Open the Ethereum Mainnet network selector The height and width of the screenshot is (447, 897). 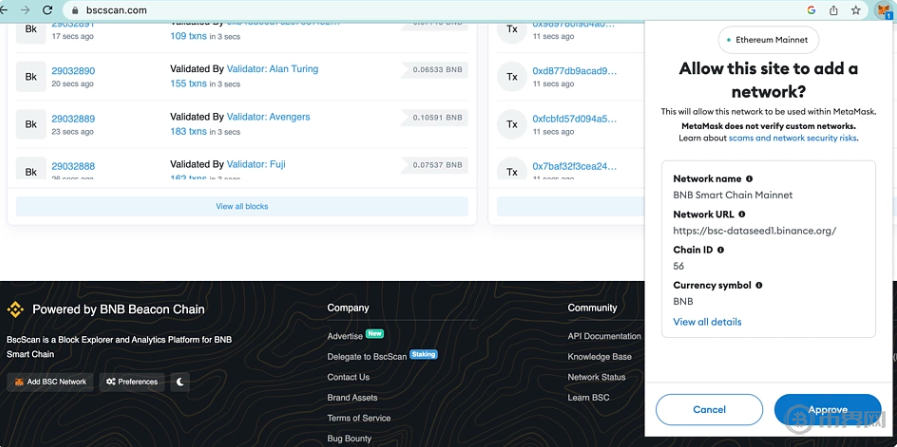point(769,40)
